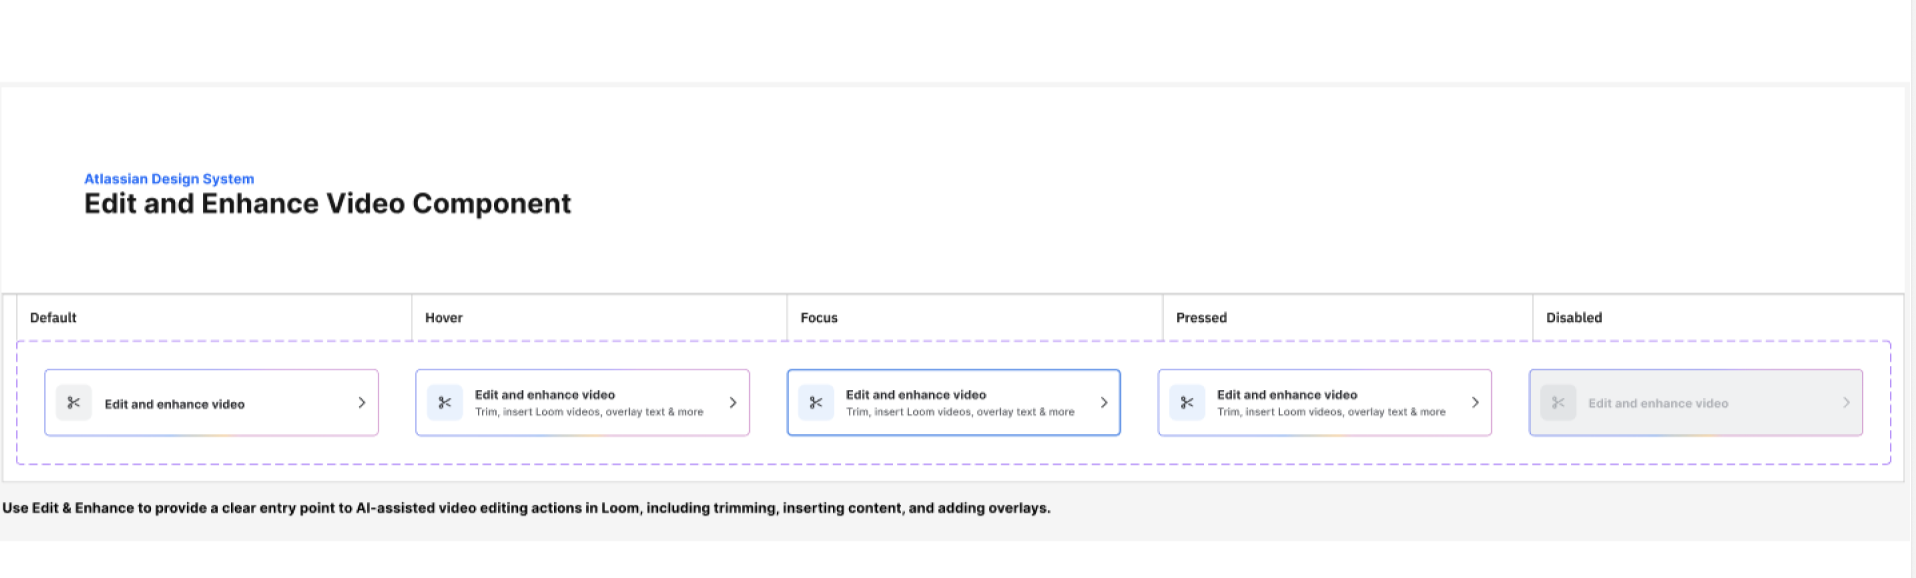Click the greyed scissors icon in the Disabled card
The height and width of the screenshot is (578, 1916).
(1558, 403)
